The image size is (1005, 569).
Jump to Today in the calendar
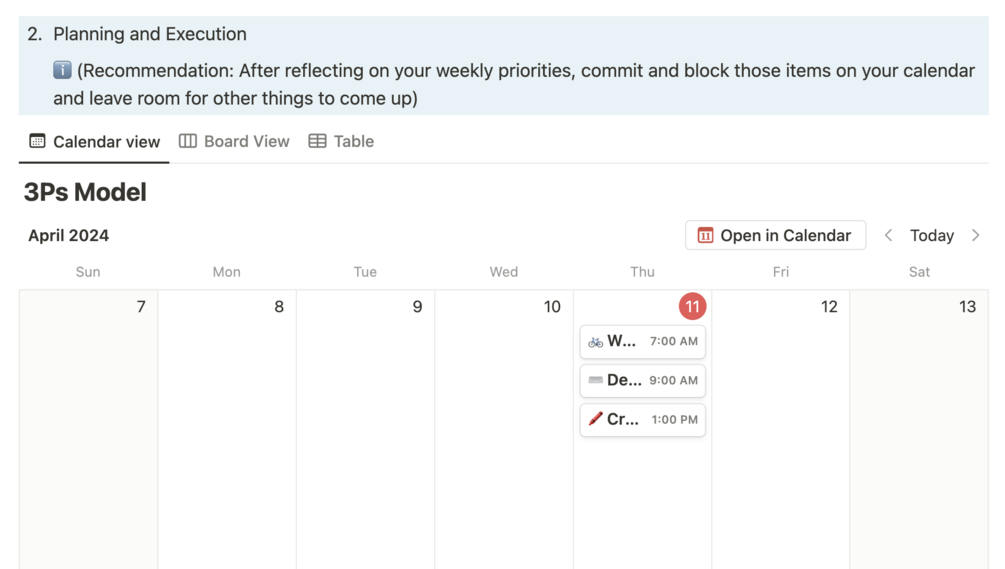pyautogui.click(x=931, y=235)
